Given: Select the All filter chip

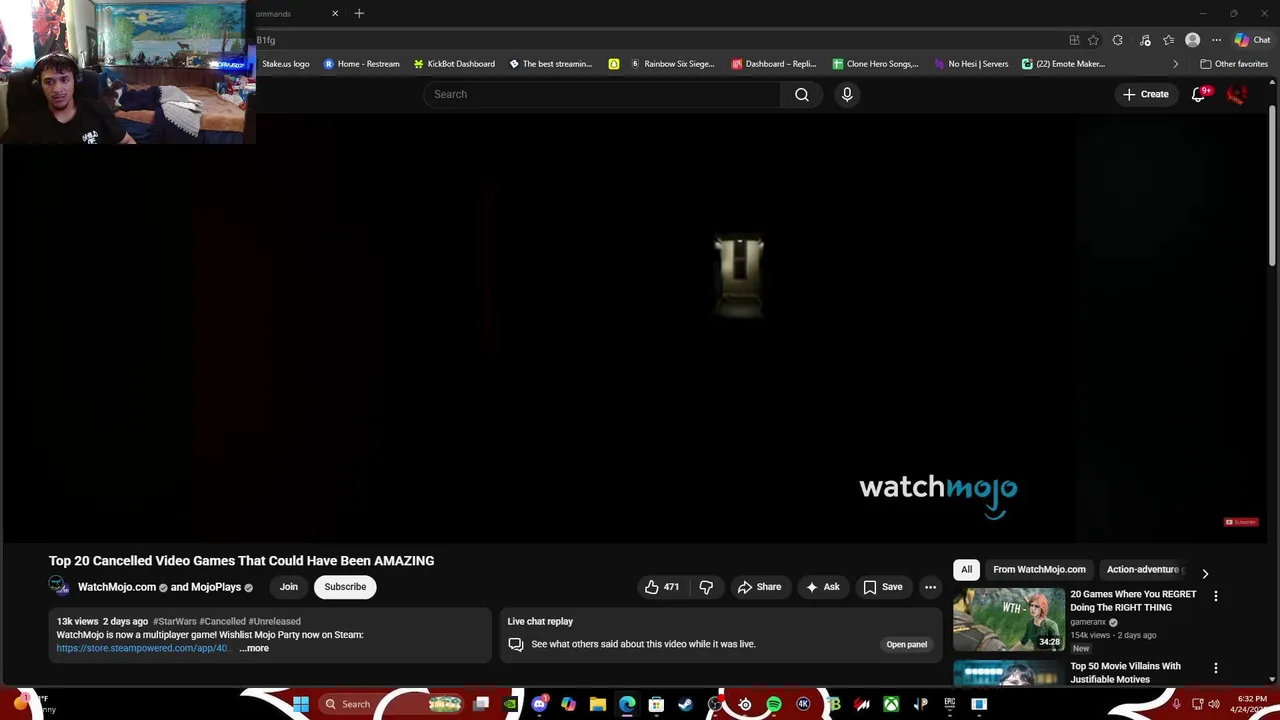Looking at the screenshot, I should pos(966,569).
